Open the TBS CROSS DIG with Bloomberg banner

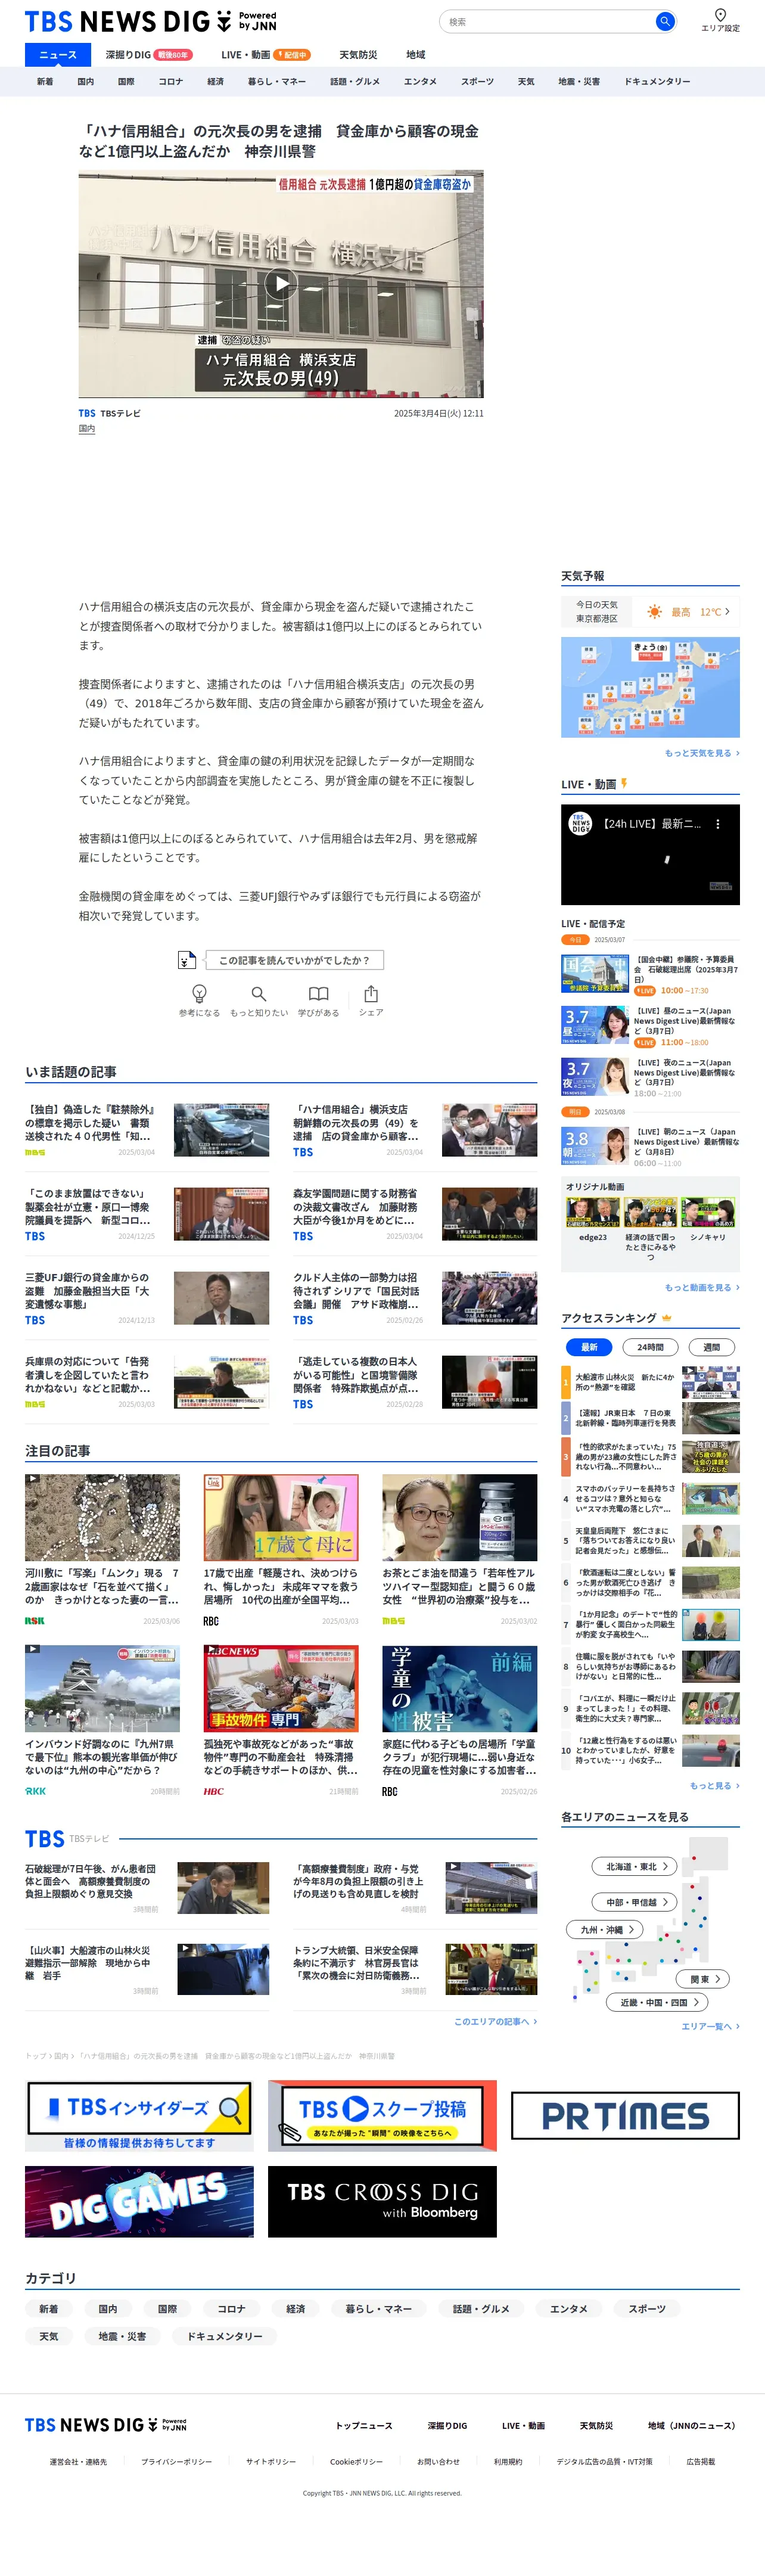[x=382, y=2201]
